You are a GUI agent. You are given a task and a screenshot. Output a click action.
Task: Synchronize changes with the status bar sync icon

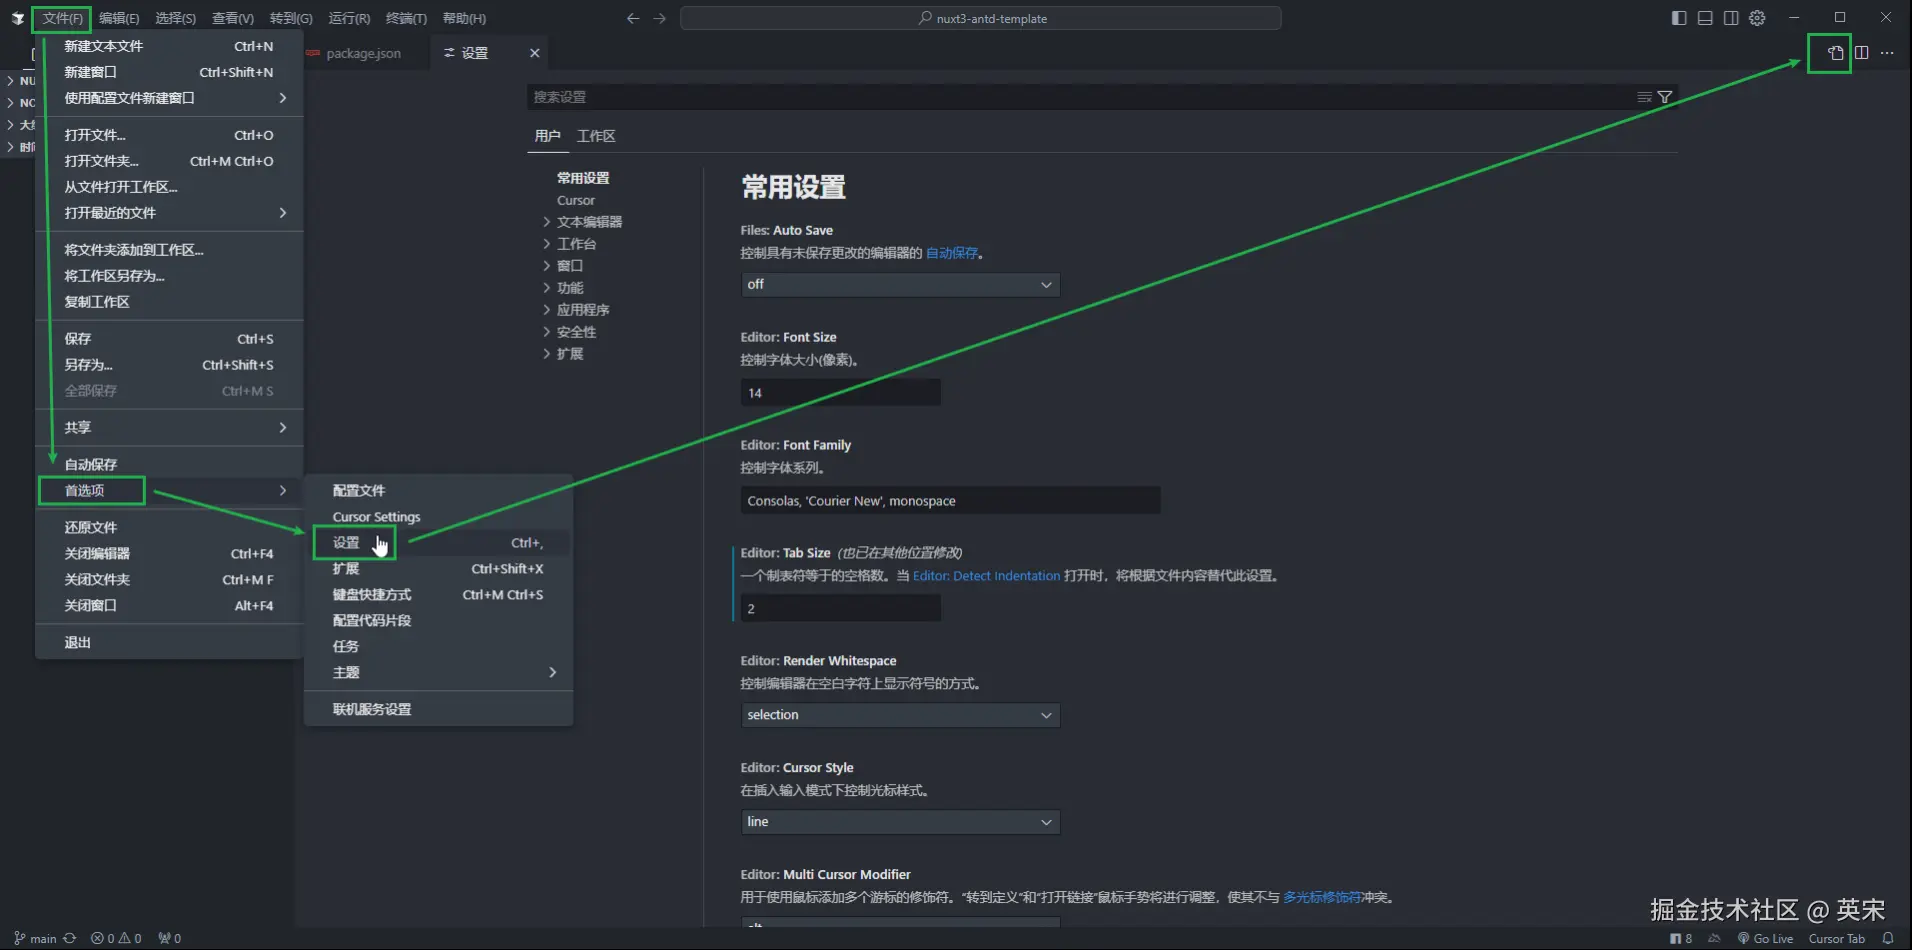click(x=70, y=938)
